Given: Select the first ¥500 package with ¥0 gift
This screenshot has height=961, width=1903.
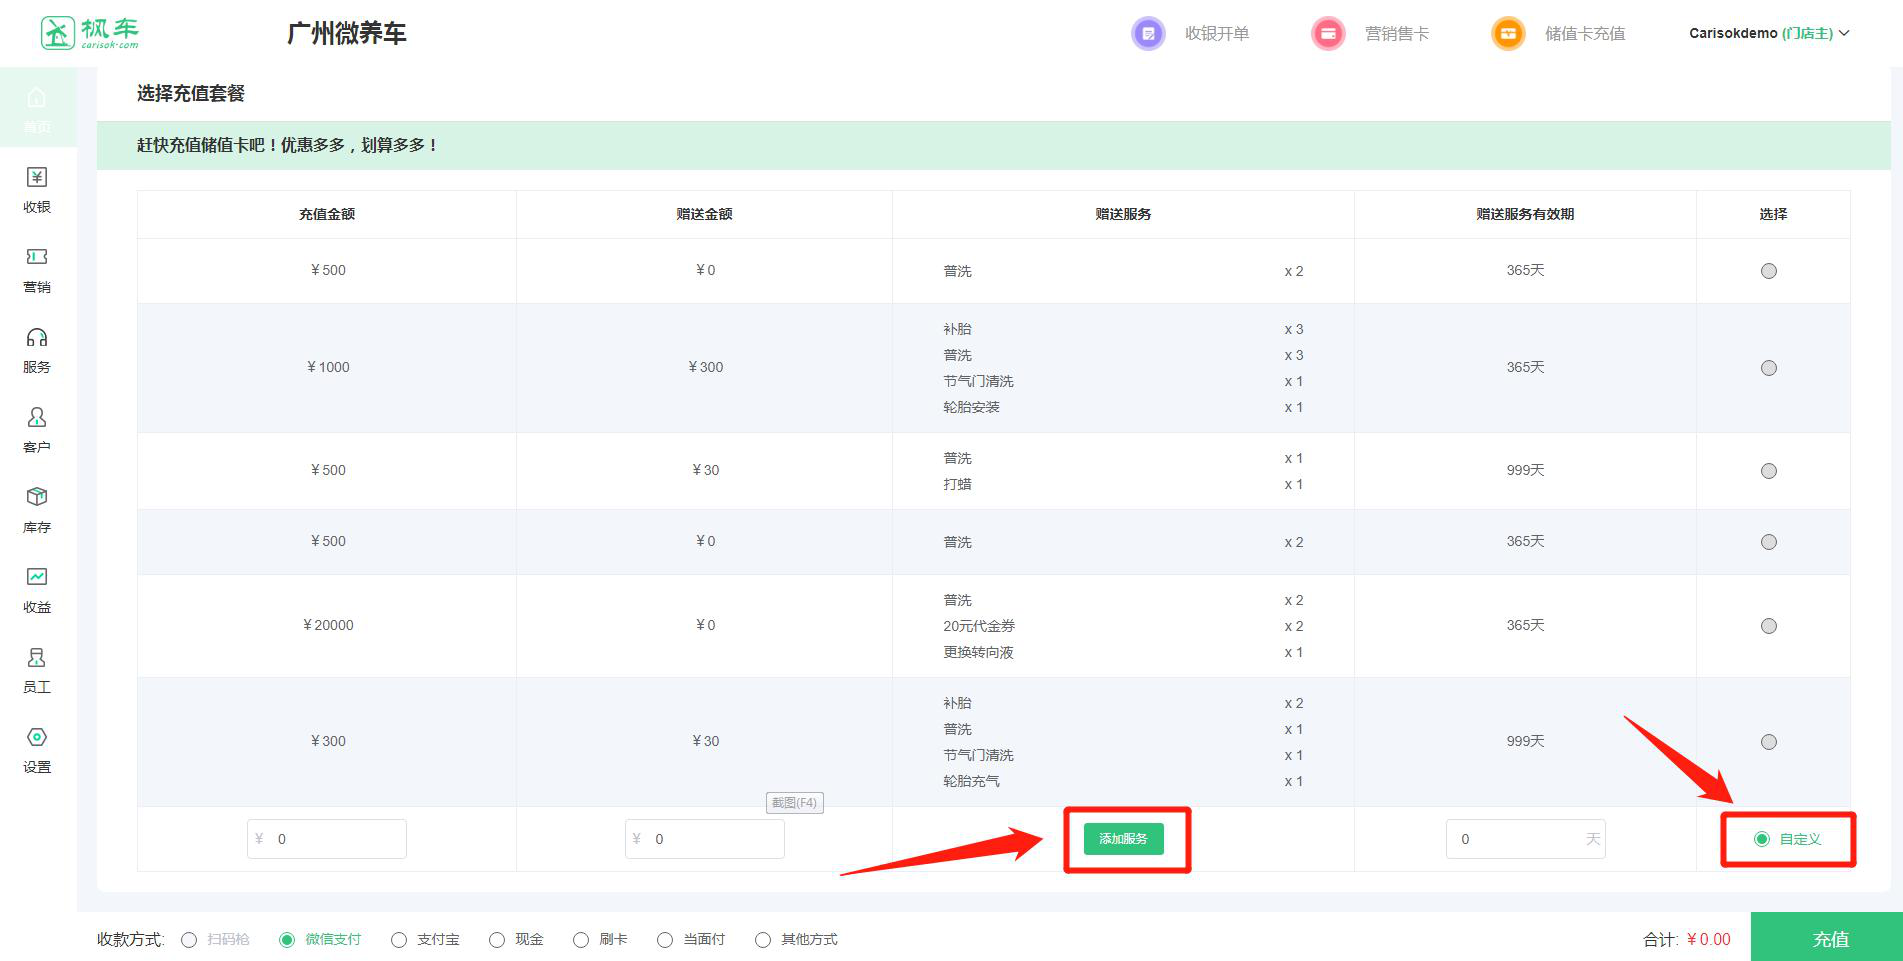Looking at the screenshot, I should [x=1768, y=271].
